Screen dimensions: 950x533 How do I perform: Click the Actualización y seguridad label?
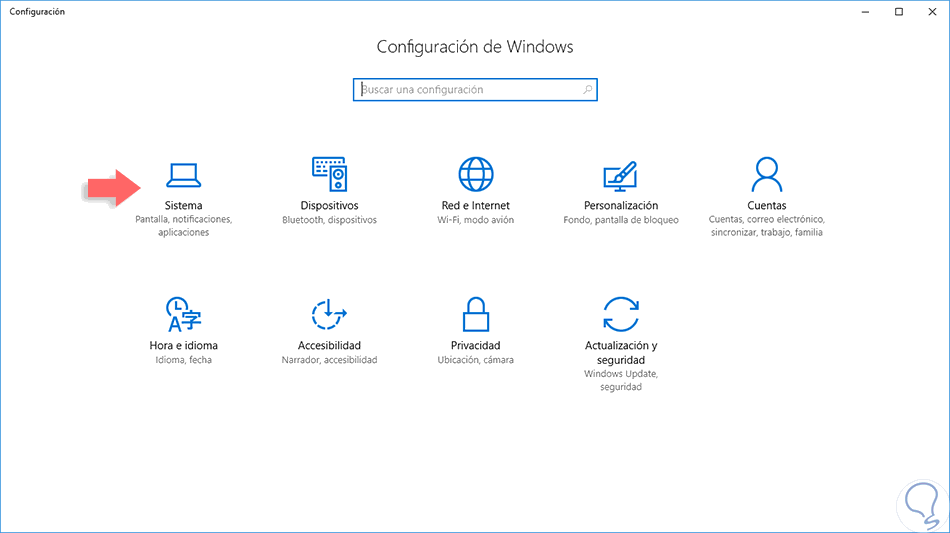click(x=620, y=353)
